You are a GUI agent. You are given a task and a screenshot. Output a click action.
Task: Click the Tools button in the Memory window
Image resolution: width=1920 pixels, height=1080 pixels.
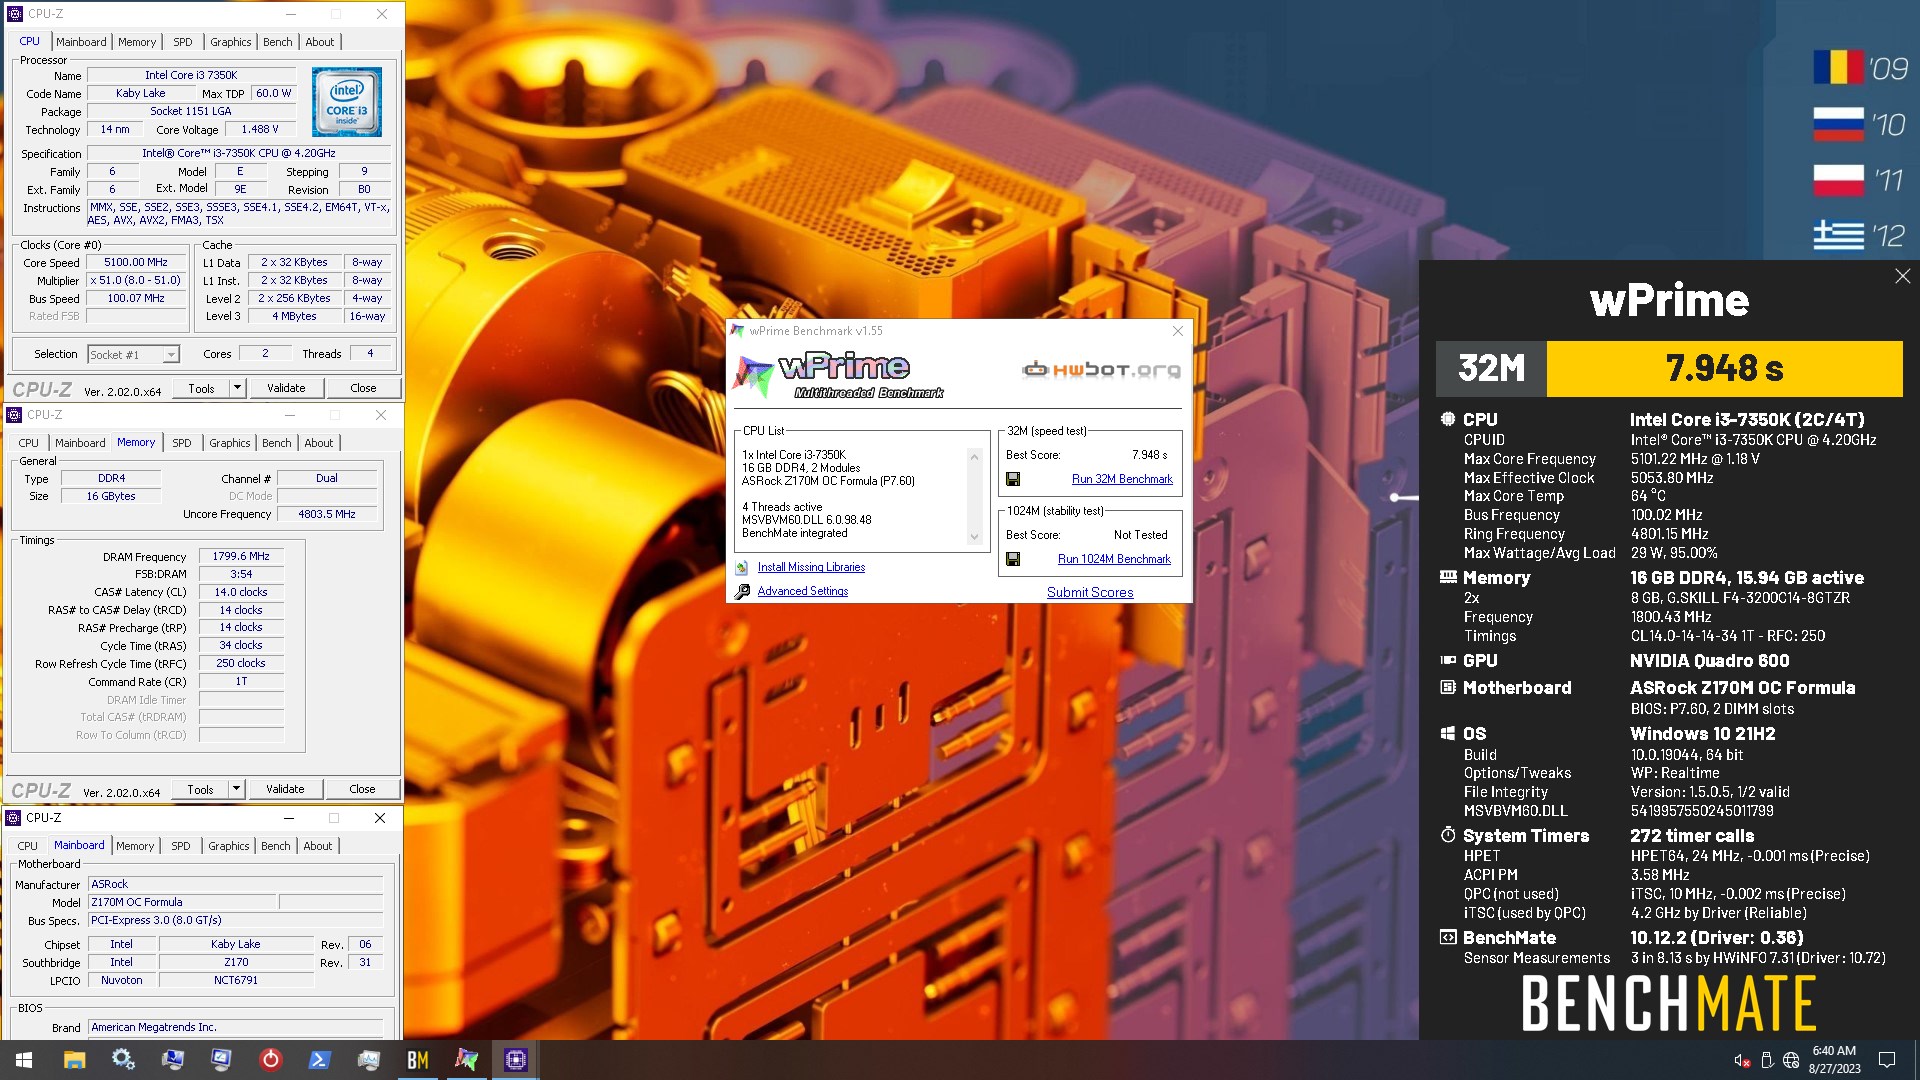click(x=200, y=789)
